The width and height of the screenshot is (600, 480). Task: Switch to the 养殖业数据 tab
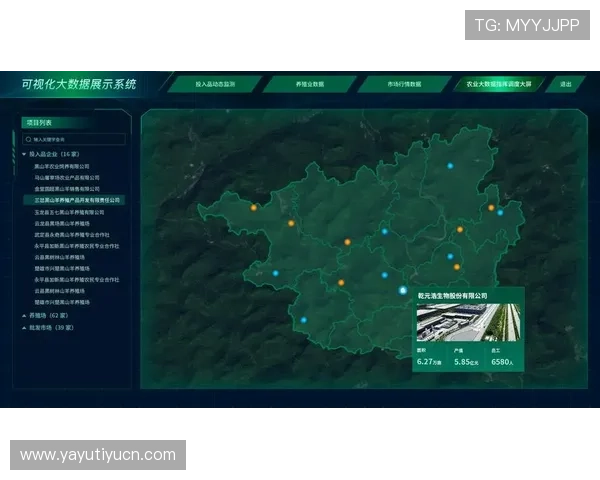point(310,84)
